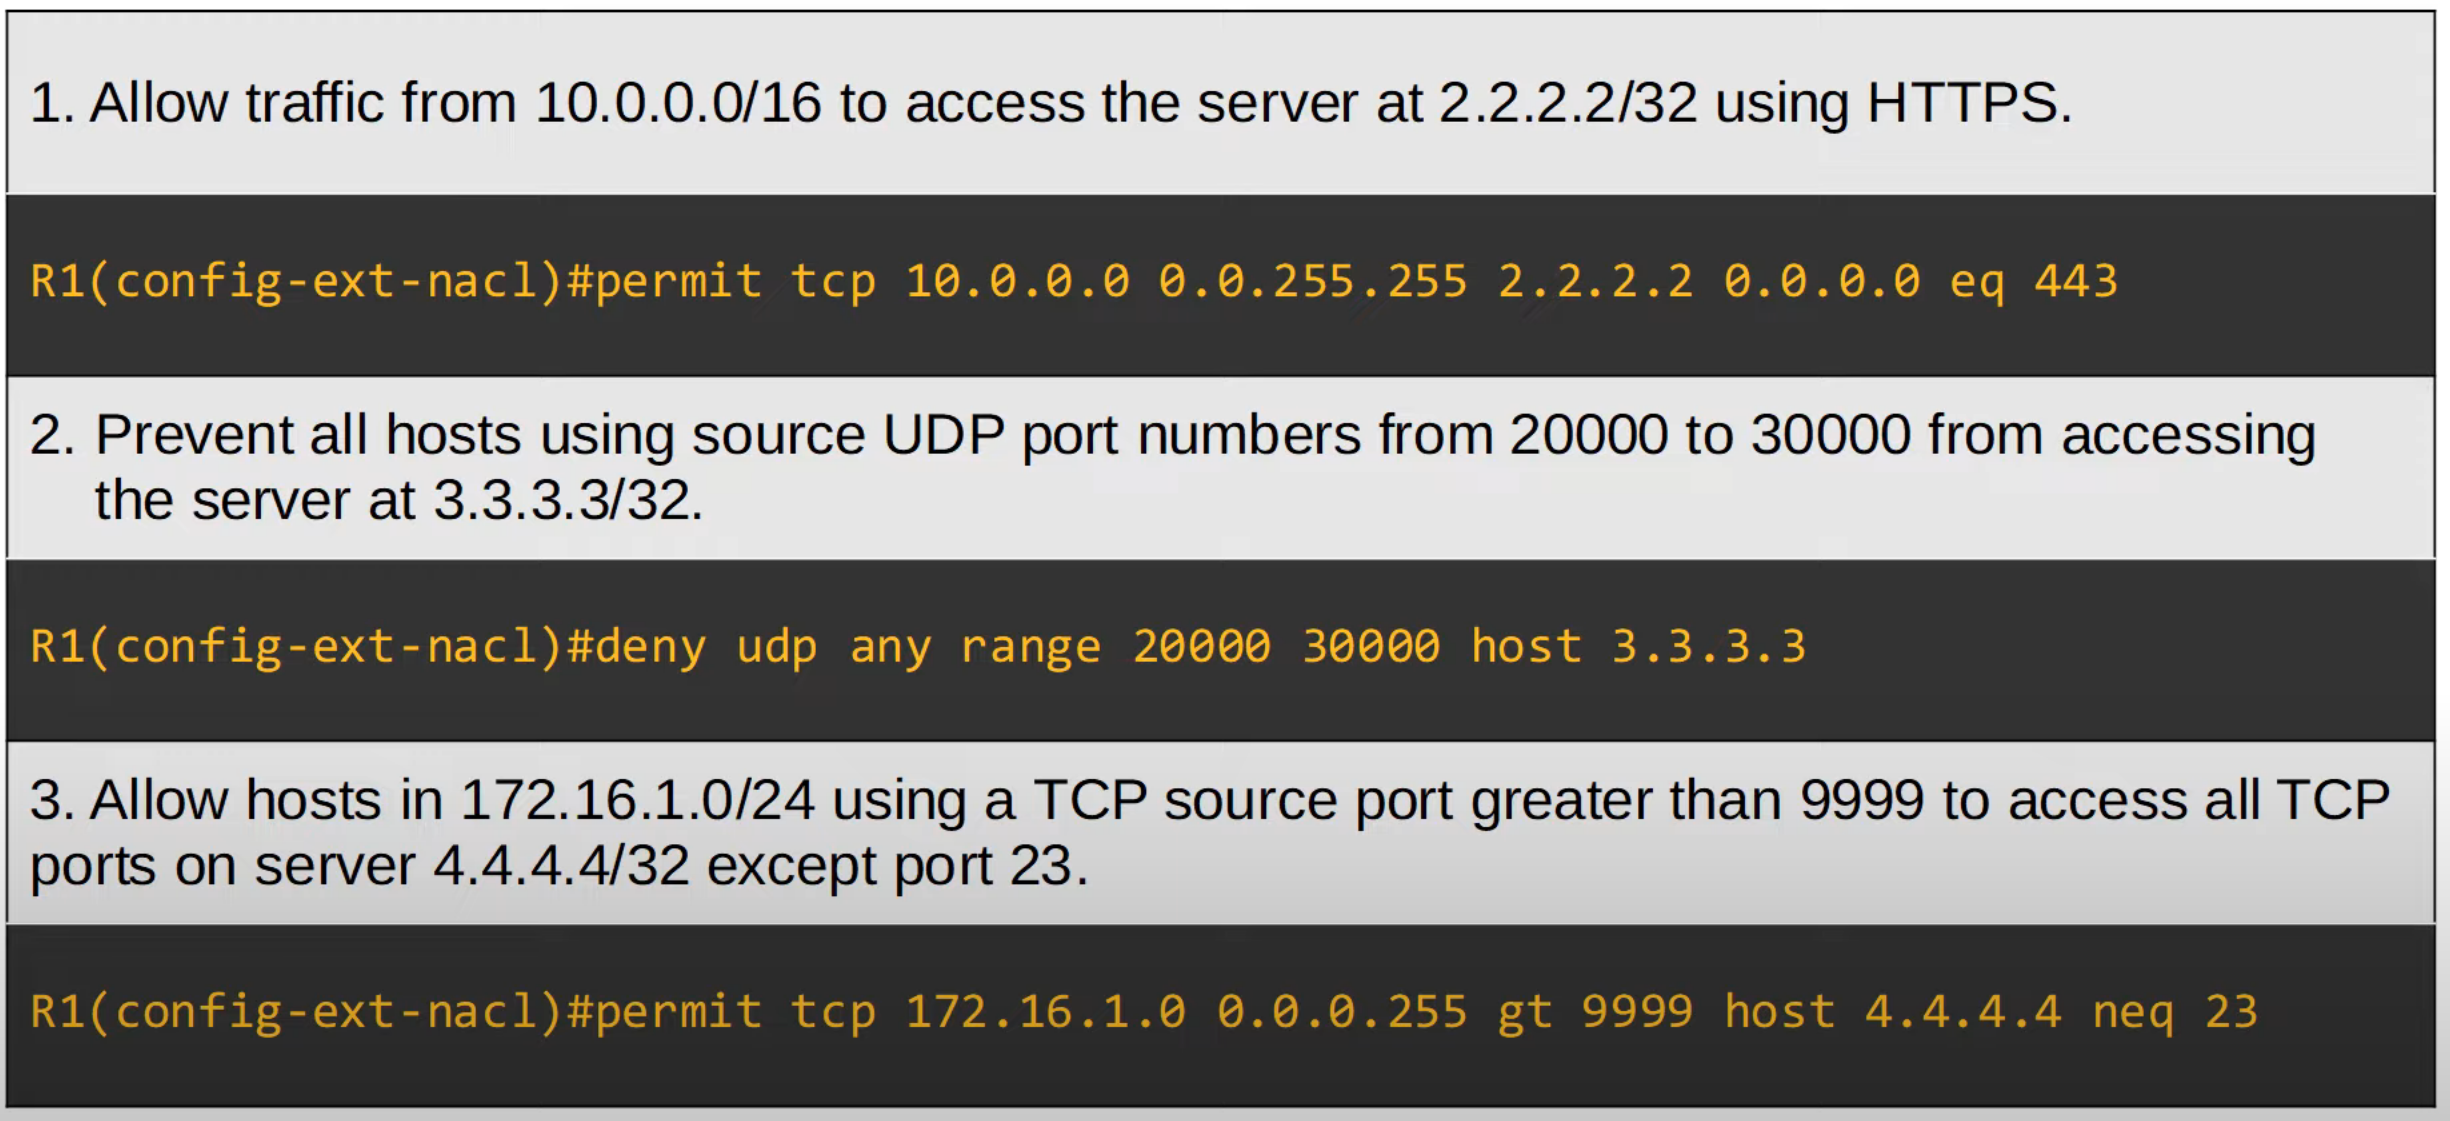Image resolution: width=2450 pixels, height=1121 pixels.
Task: Click the 172.16.1.0 0.0.0.255 source text
Action: pyautogui.click(x=1186, y=1011)
